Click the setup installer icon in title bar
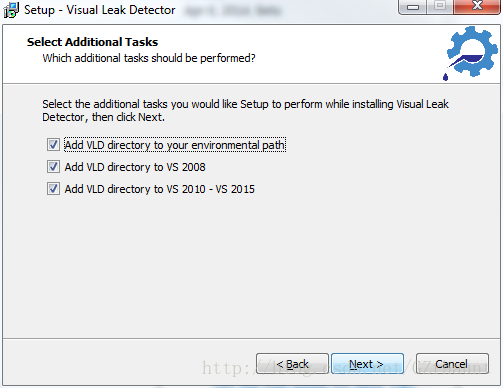The height and width of the screenshot is (388, 503). pyautogui.click(x=11, y=10)
